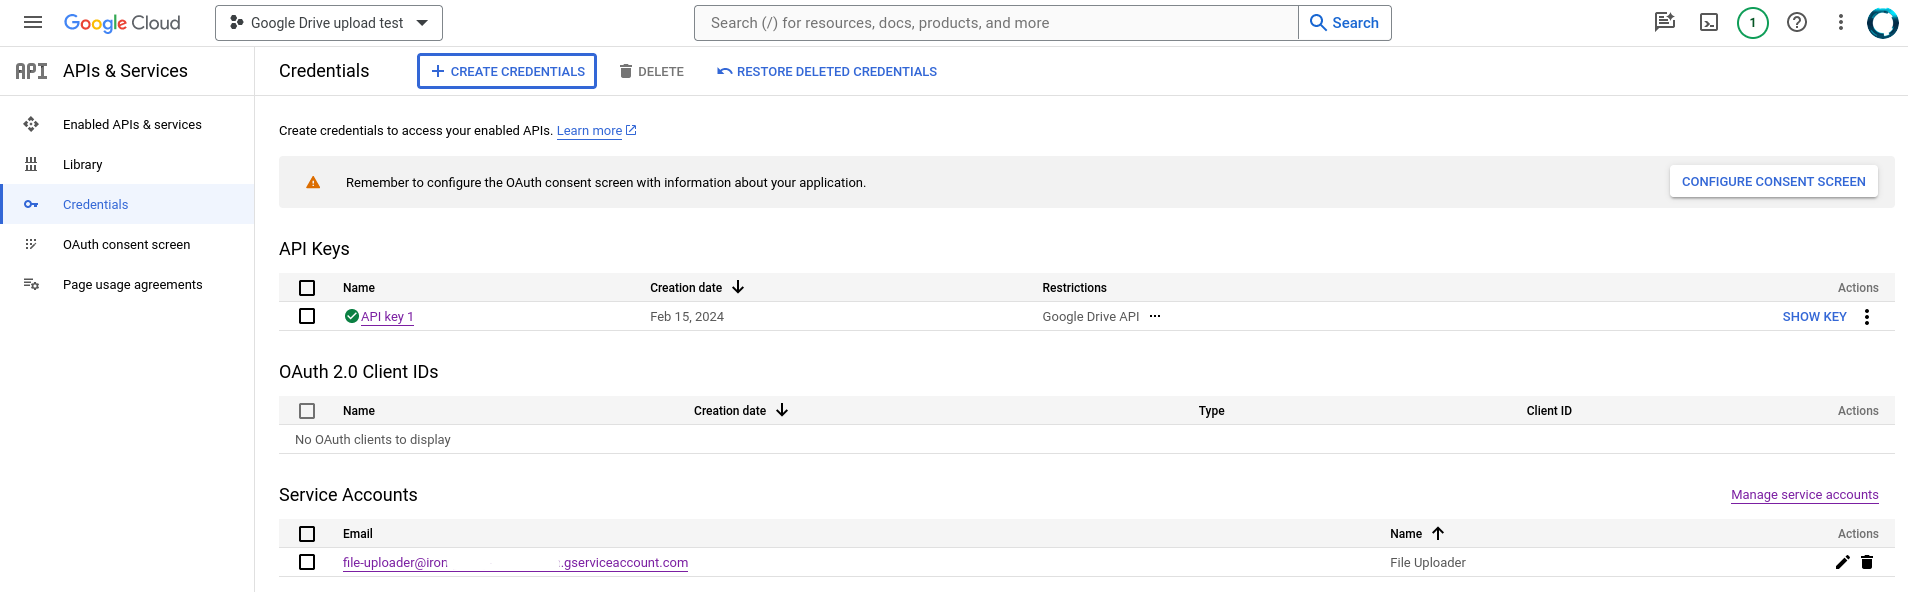The height and width of the screenshot is (592, 1908).
Task: Click the three-dot settings menu in header
Action: pyautogui.click(x=1840, y=22)
